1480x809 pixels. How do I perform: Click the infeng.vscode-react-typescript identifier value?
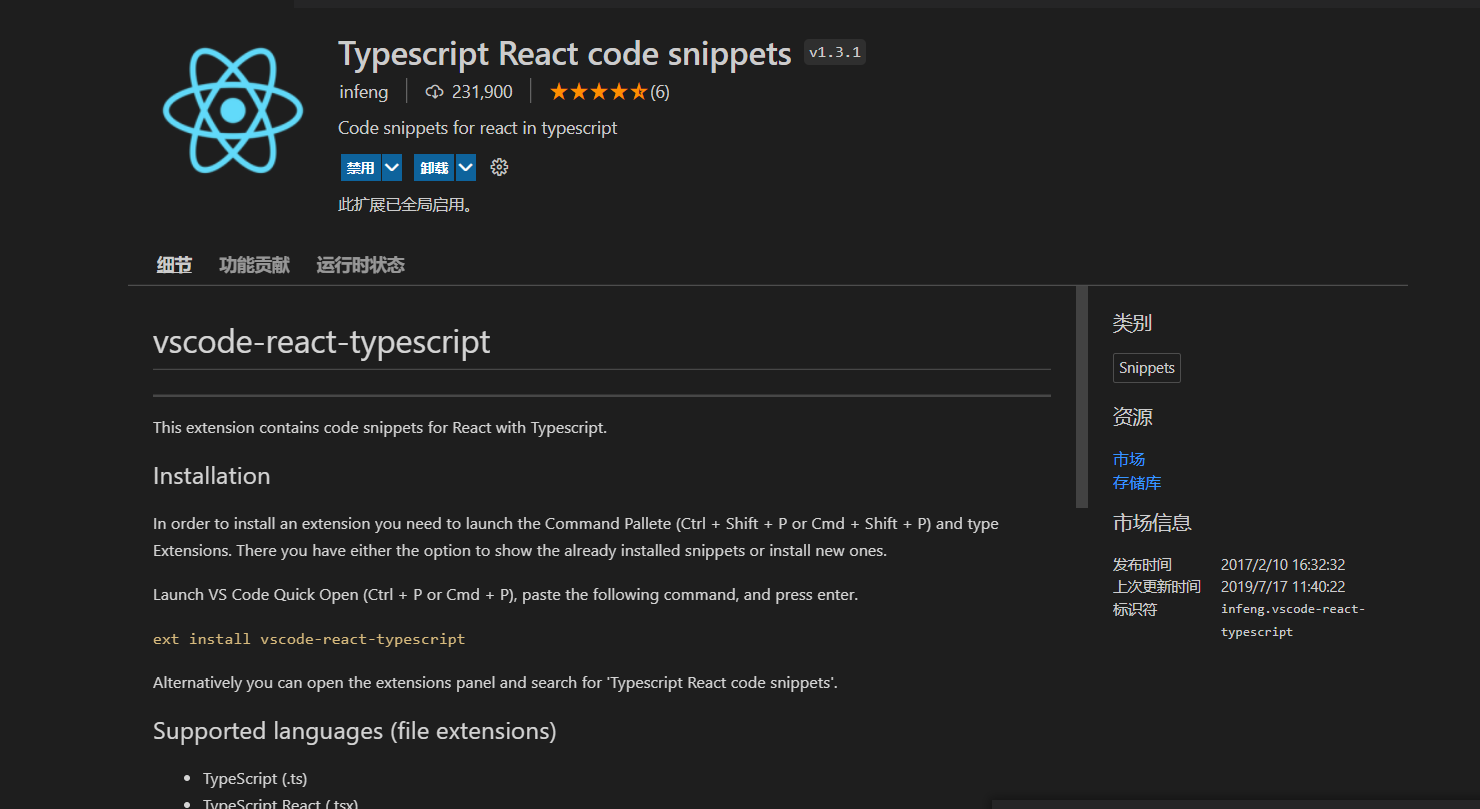(x=1293, y=621)
